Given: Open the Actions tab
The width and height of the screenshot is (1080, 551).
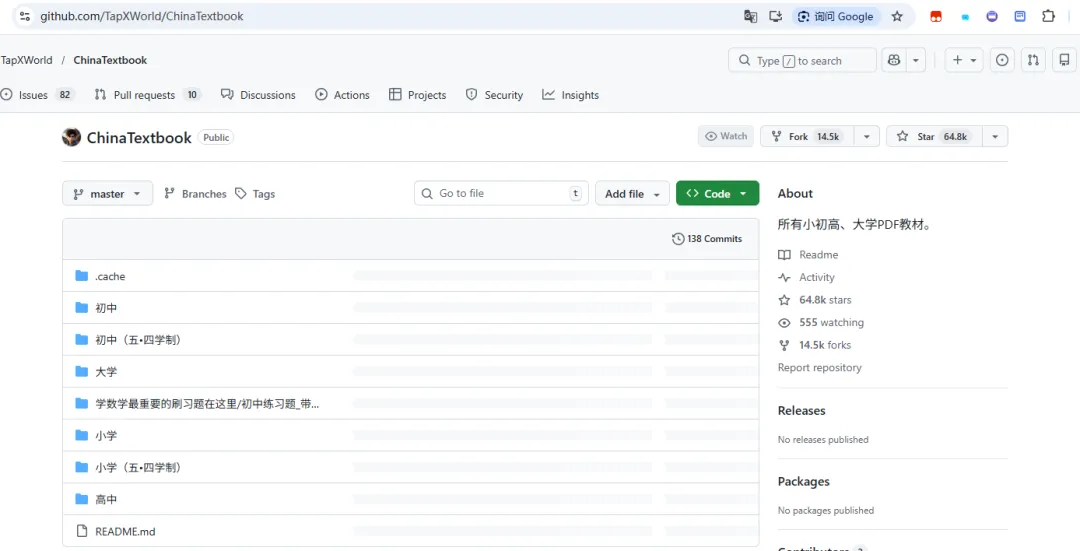Looking at the screenshot, I should point(342,95).
